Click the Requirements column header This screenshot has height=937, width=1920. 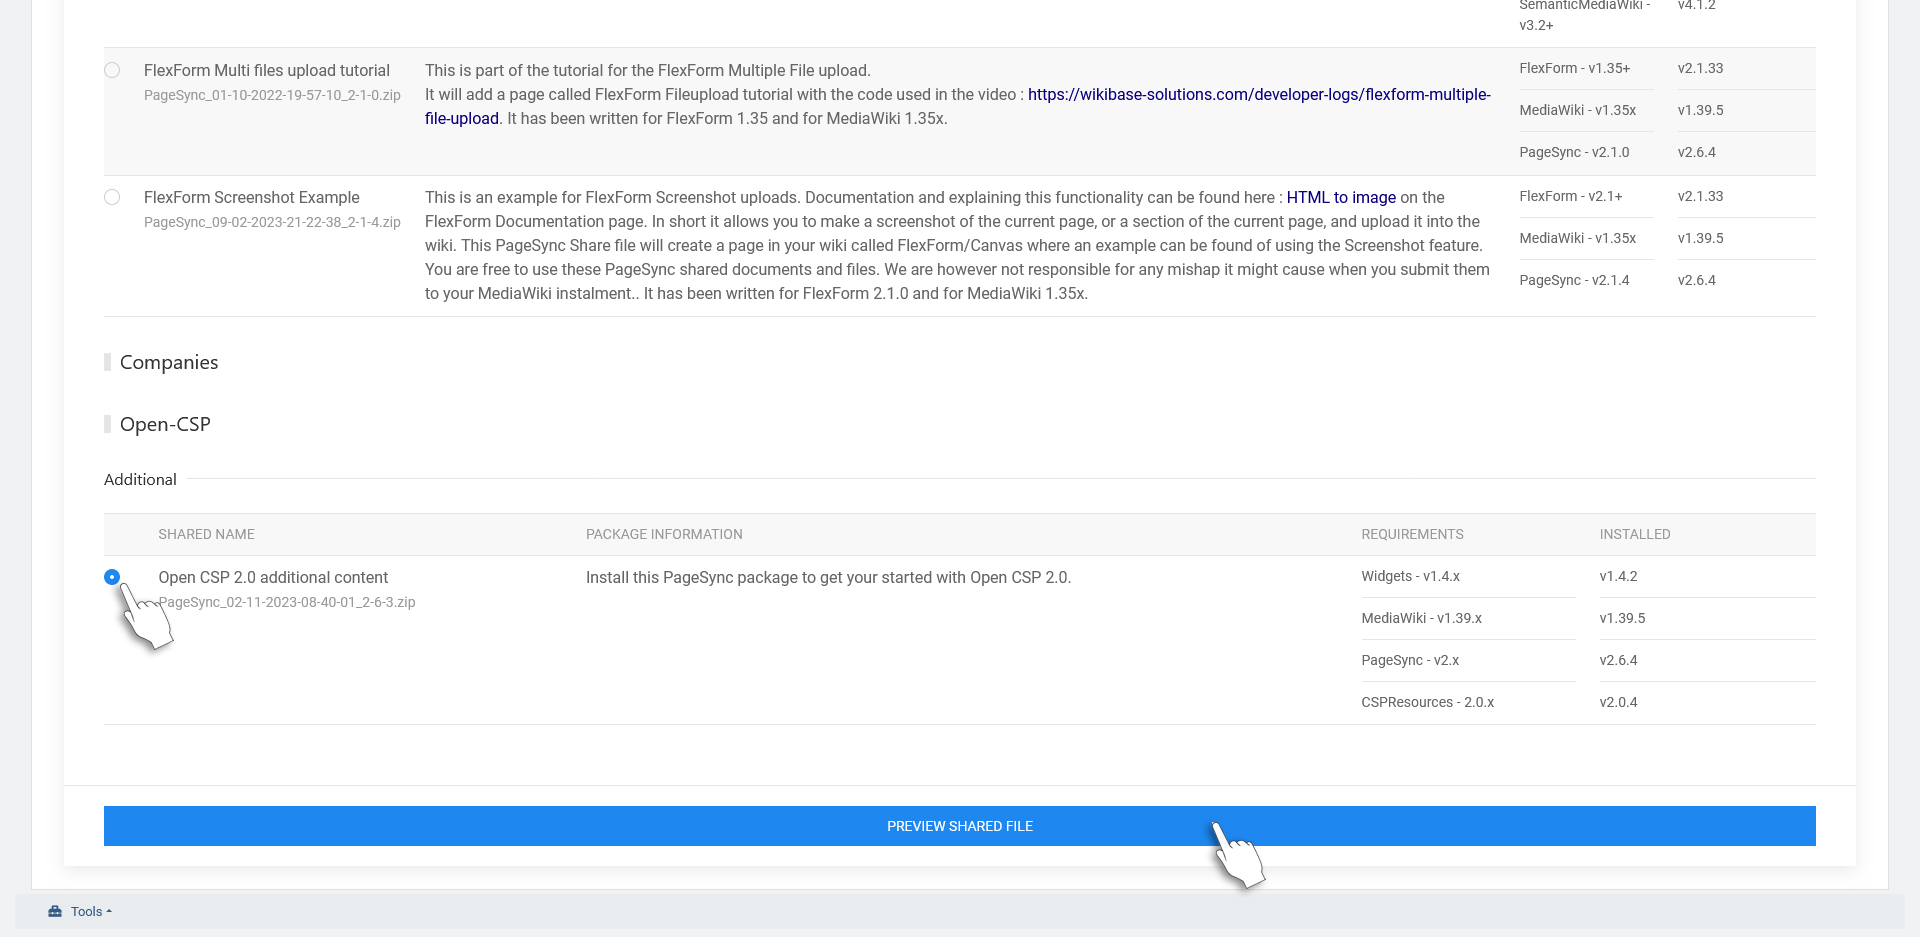pyautogui.click(x=1412, y=534)
